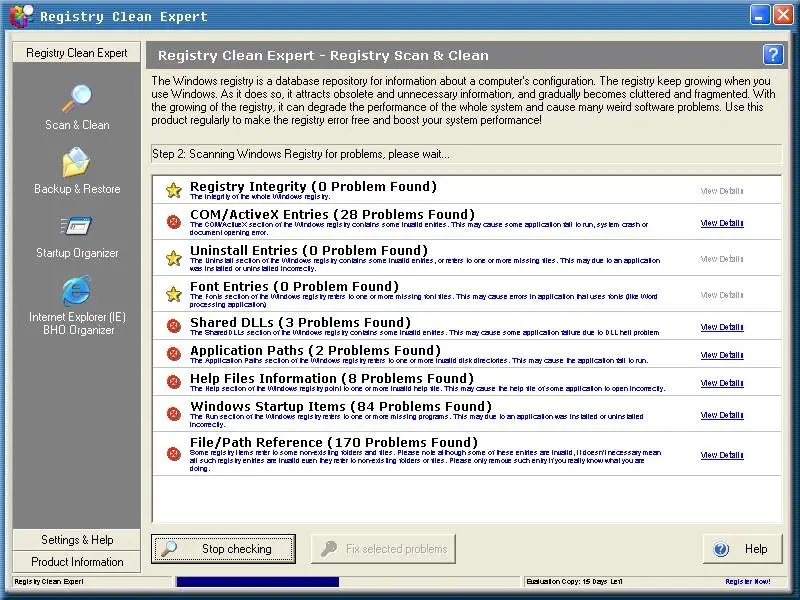
Task: Select the Font Entries (0 Problem Found) heading
Action: pyautogui.click(x=294, y=287)
